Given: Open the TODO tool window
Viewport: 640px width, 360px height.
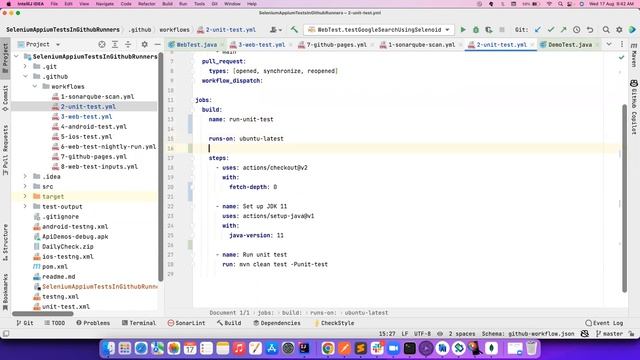Looking at the screenshot, I should coord(55,323).
